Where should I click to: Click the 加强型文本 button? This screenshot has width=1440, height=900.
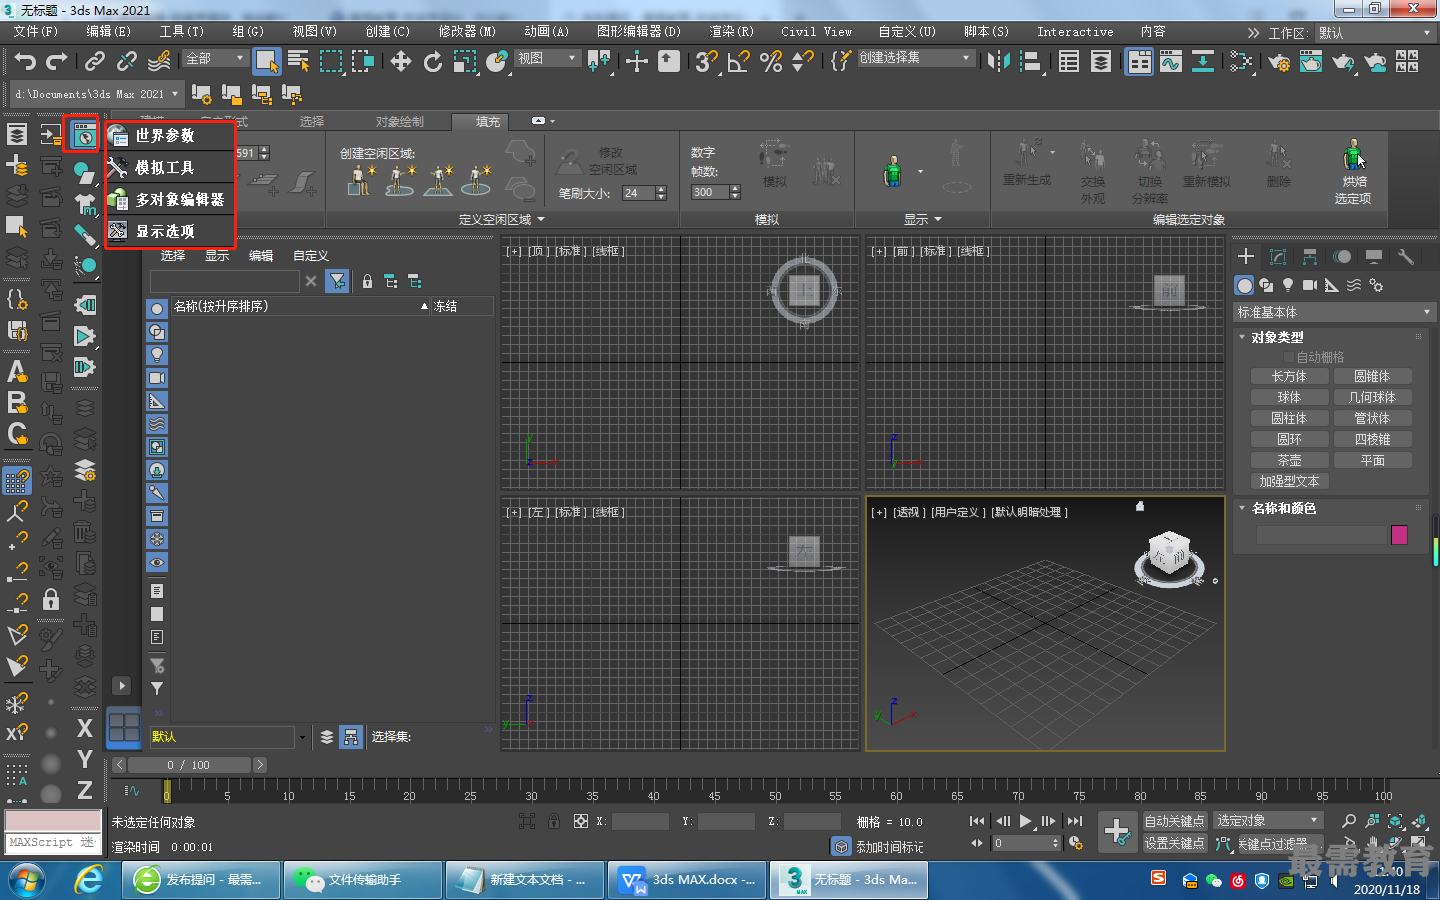(x=1289, y=481)
